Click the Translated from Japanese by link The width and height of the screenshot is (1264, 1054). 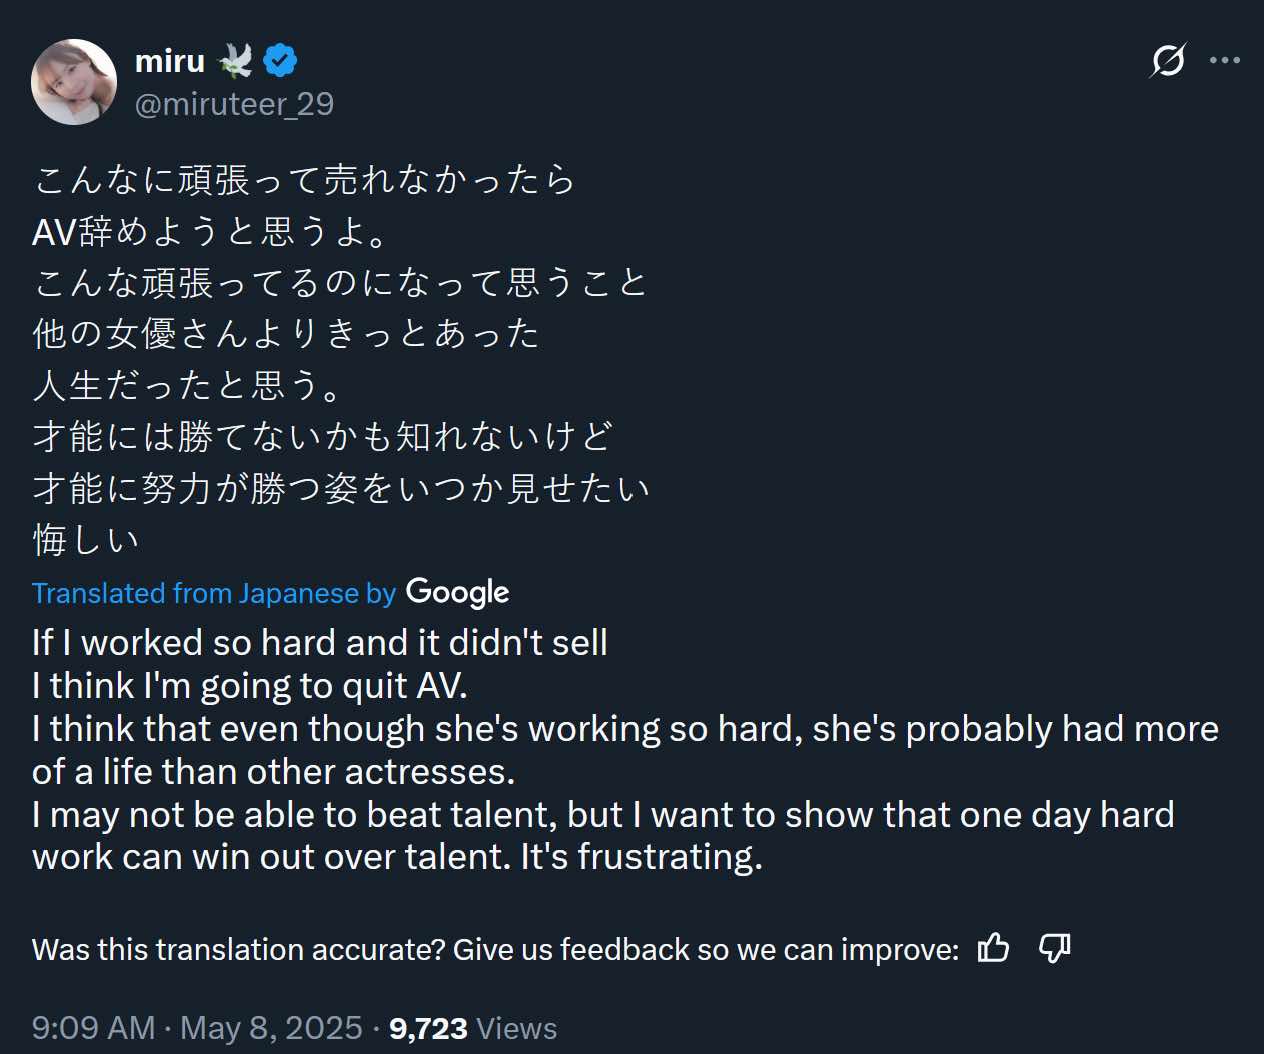click(214, 593)
